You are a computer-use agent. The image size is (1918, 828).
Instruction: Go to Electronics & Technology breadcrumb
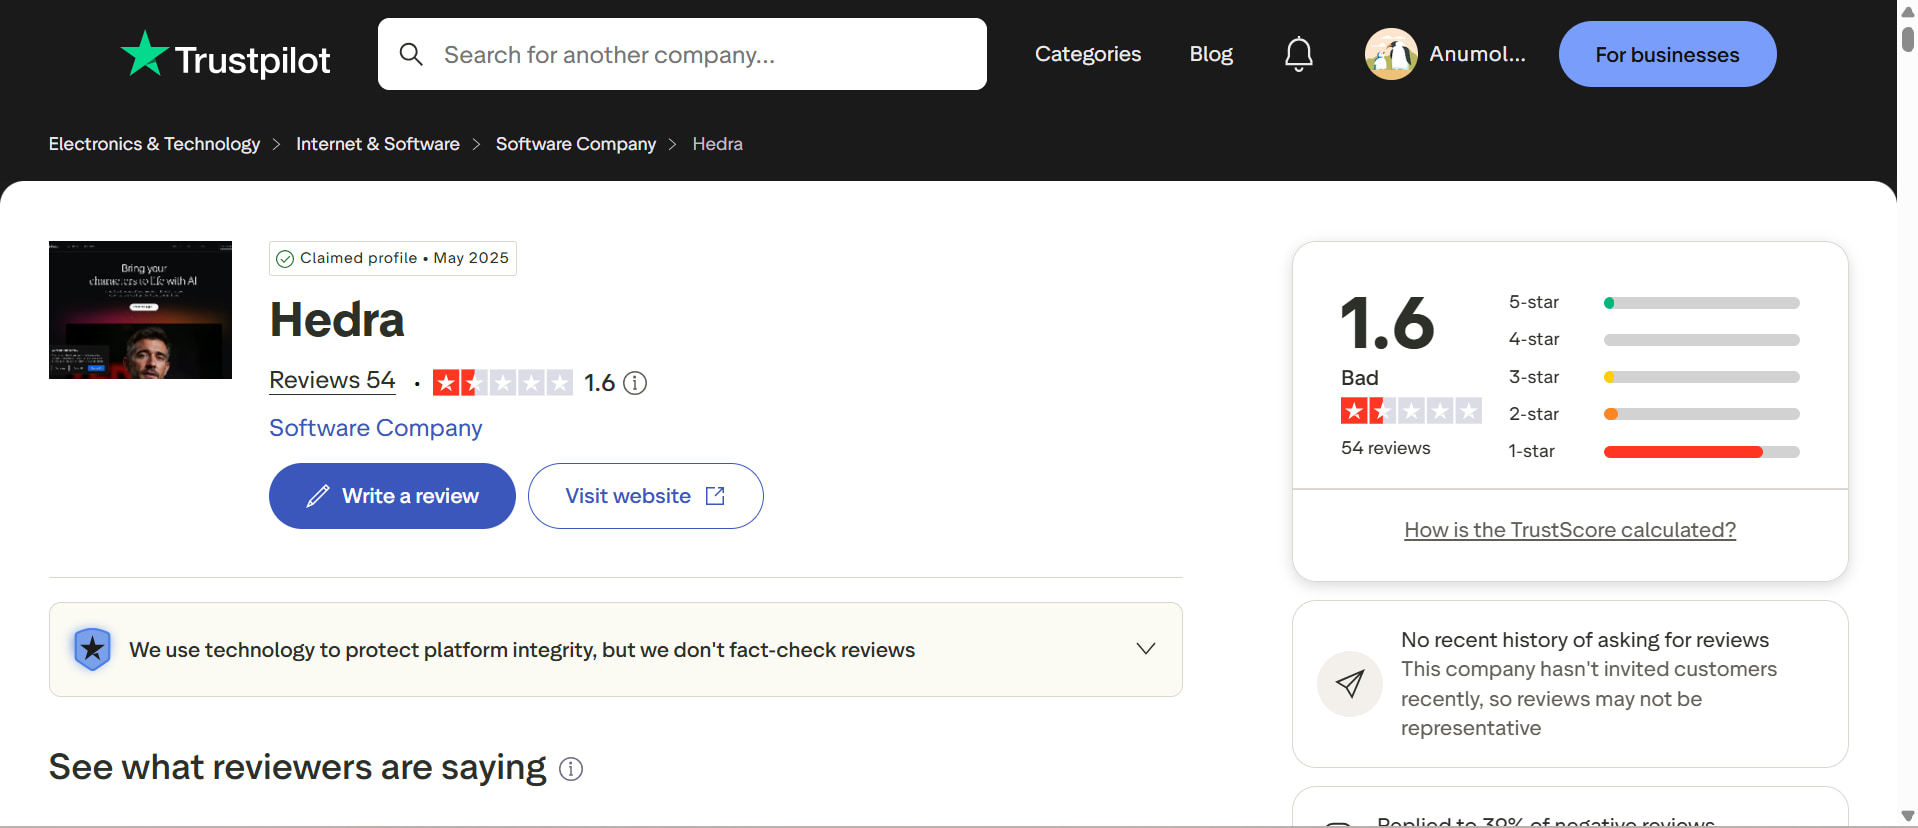click(x=154, y=144)
